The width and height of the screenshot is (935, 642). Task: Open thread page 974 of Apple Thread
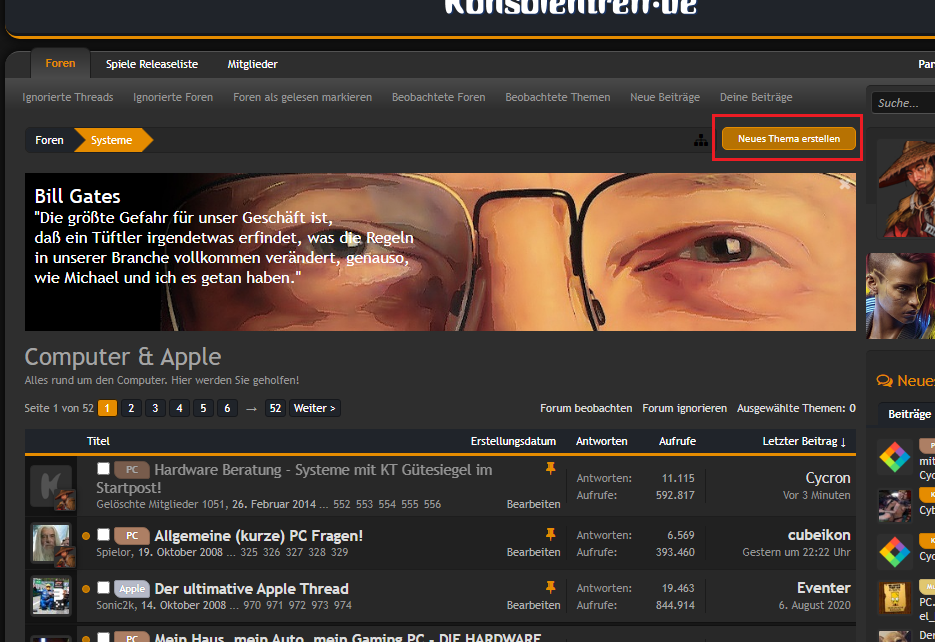[342, 606]
